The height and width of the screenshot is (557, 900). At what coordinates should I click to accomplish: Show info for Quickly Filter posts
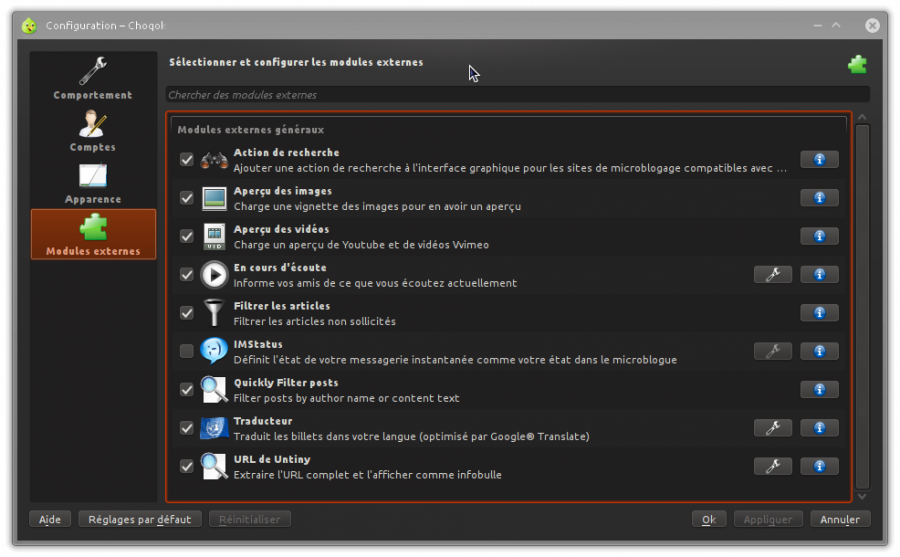(x=820, y=390)
